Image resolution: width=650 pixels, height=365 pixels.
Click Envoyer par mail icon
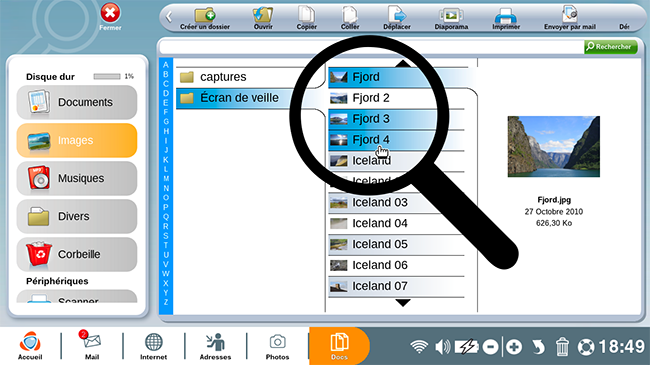tap(570, 15)
